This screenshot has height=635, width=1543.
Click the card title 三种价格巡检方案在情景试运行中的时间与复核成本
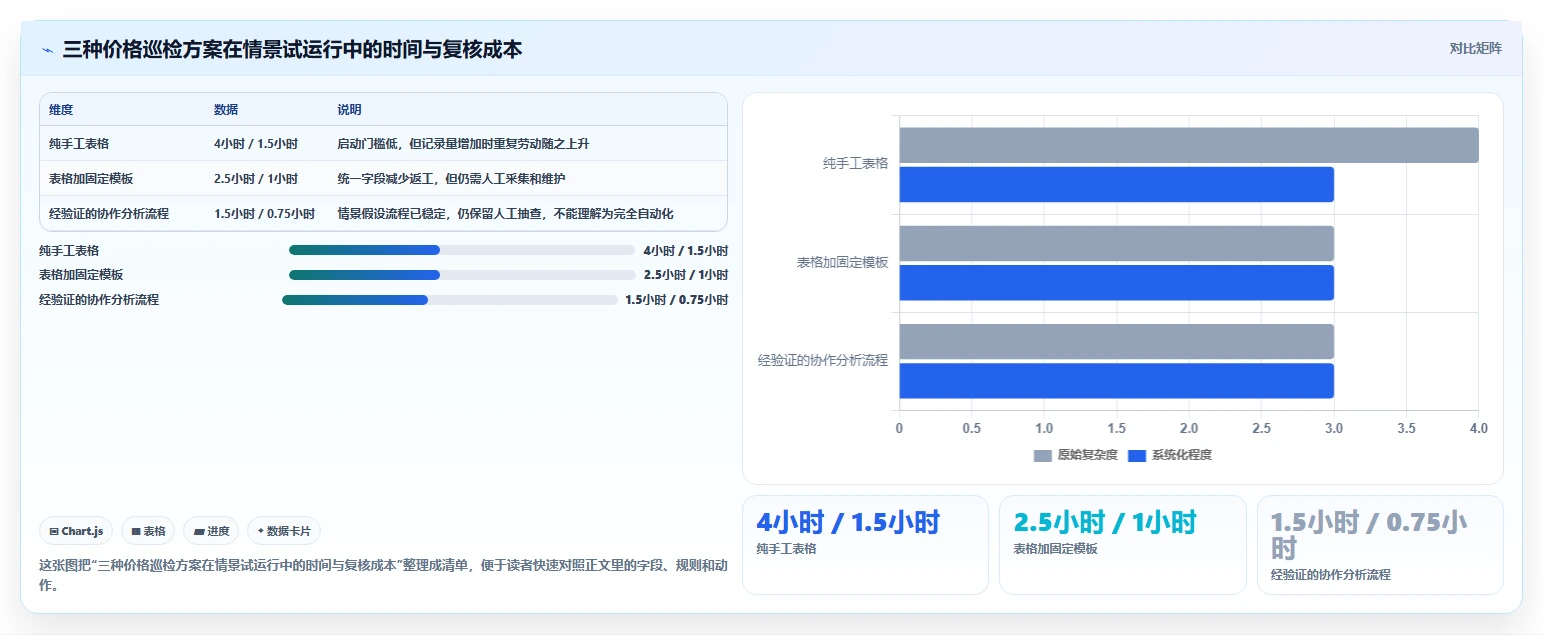pos(292,49)
